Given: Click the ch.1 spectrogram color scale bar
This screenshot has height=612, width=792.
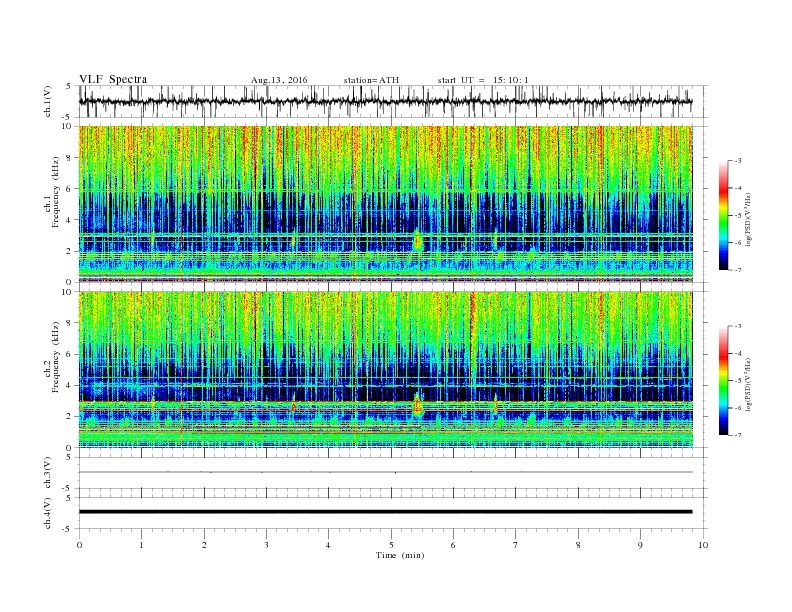Looking at the screenshot, I should (x=723, y=215).
